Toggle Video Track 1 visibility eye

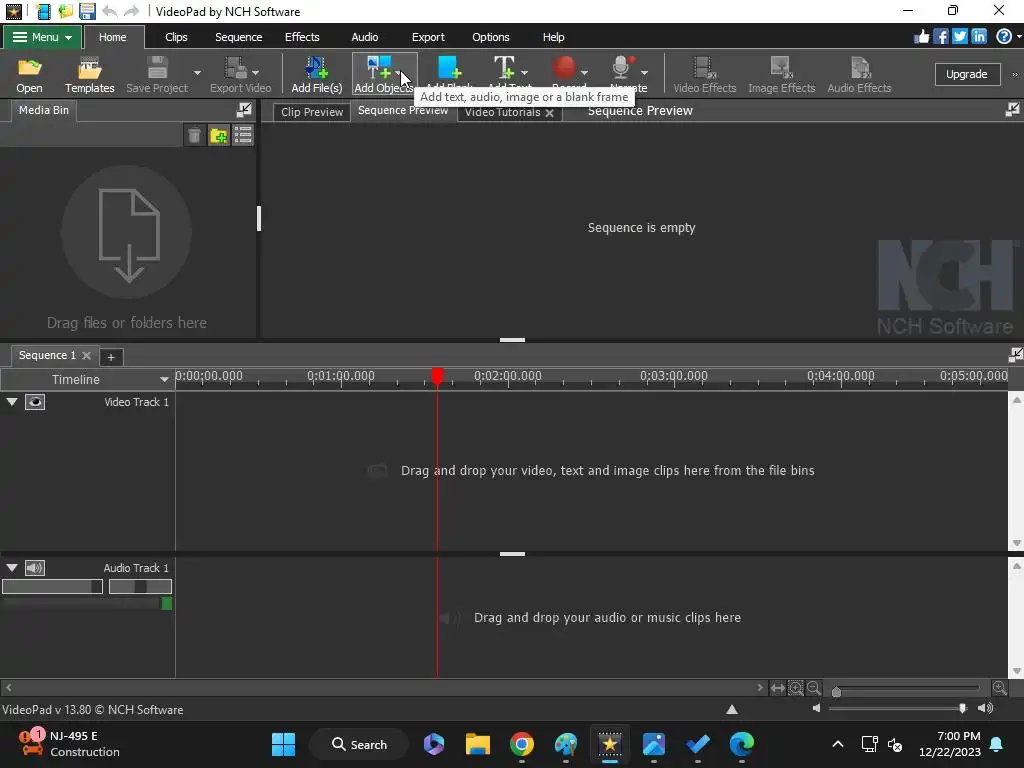(35, 402)
